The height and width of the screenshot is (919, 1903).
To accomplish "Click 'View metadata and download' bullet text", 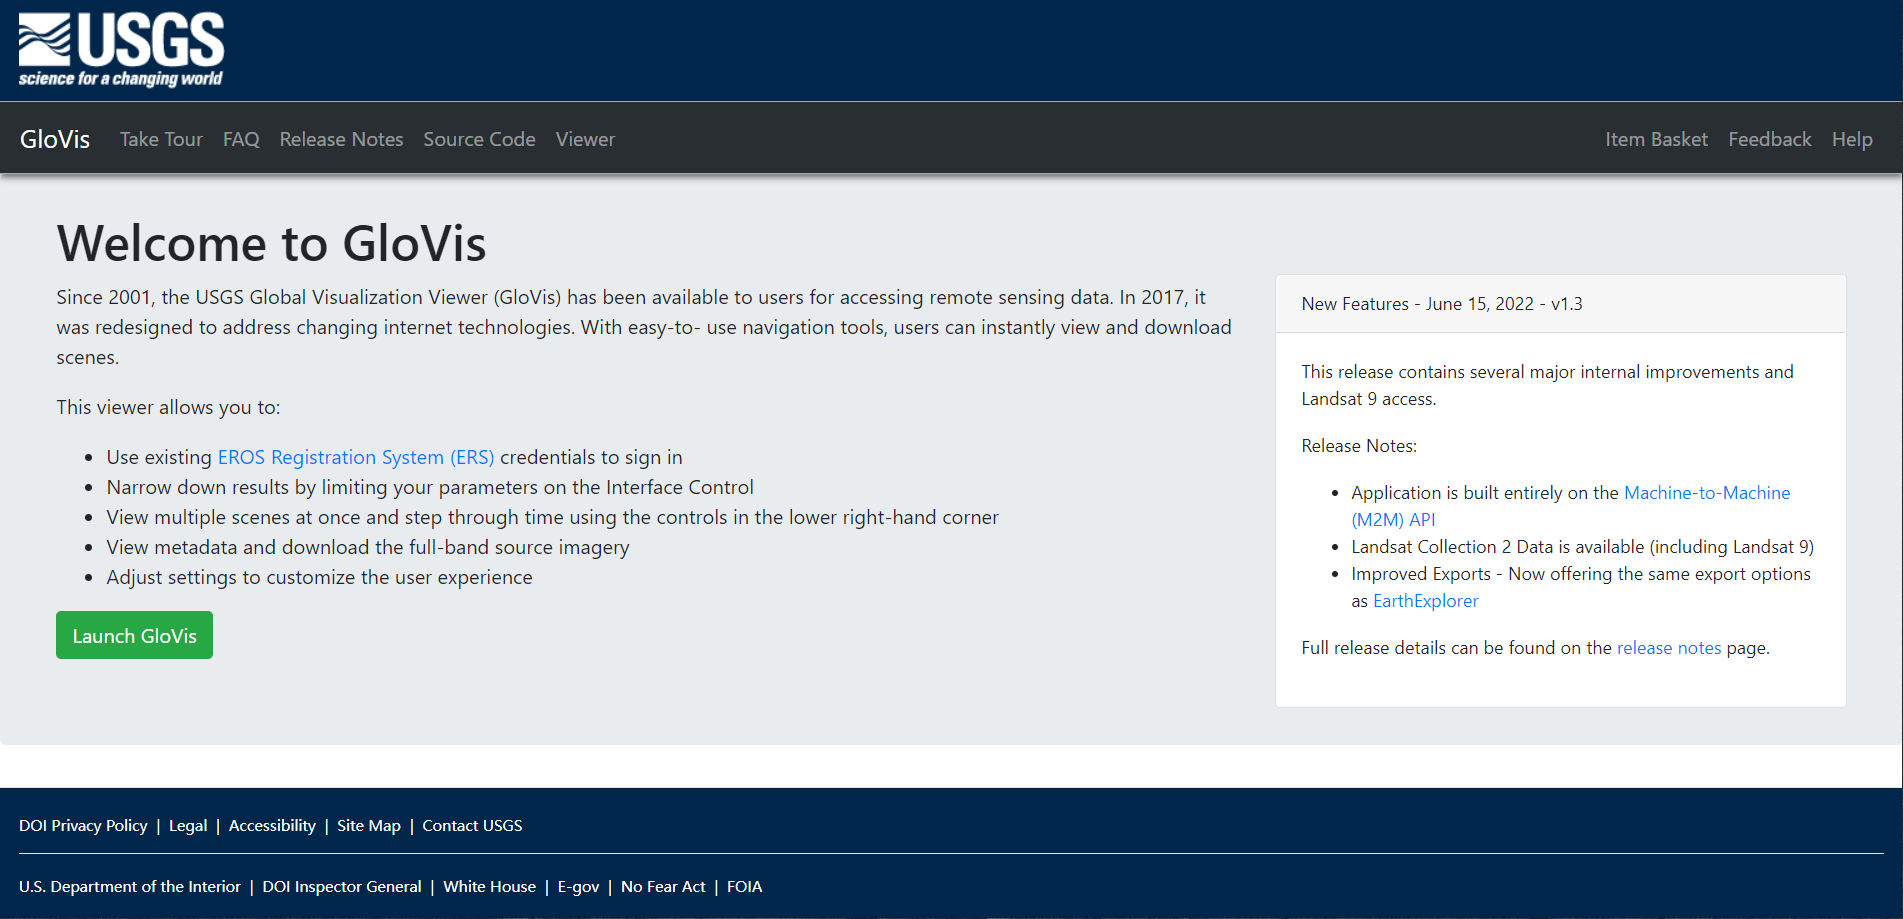I will click(368, 547).
